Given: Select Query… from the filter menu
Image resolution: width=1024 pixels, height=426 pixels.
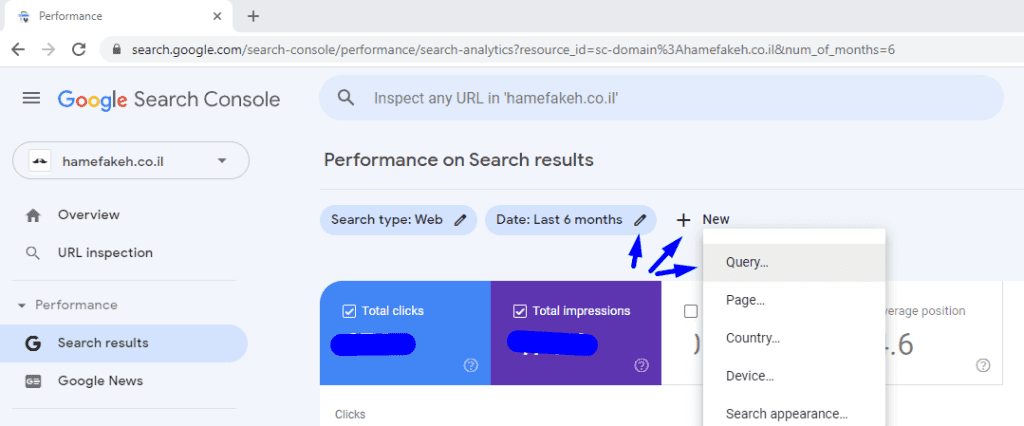Looking at the screenshot, I should 747,262.
